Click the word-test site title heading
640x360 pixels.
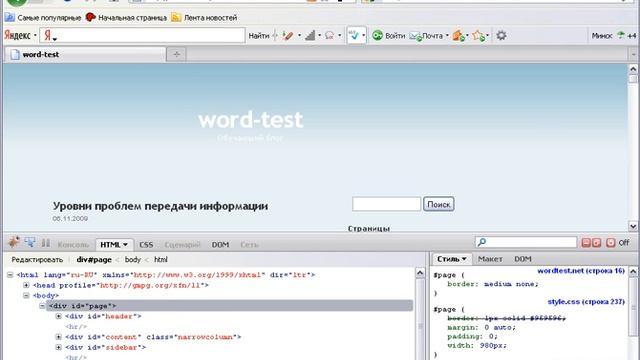tap(250, 120)
